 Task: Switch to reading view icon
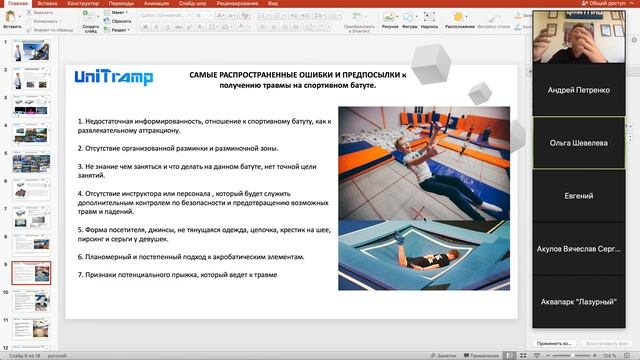537,356
